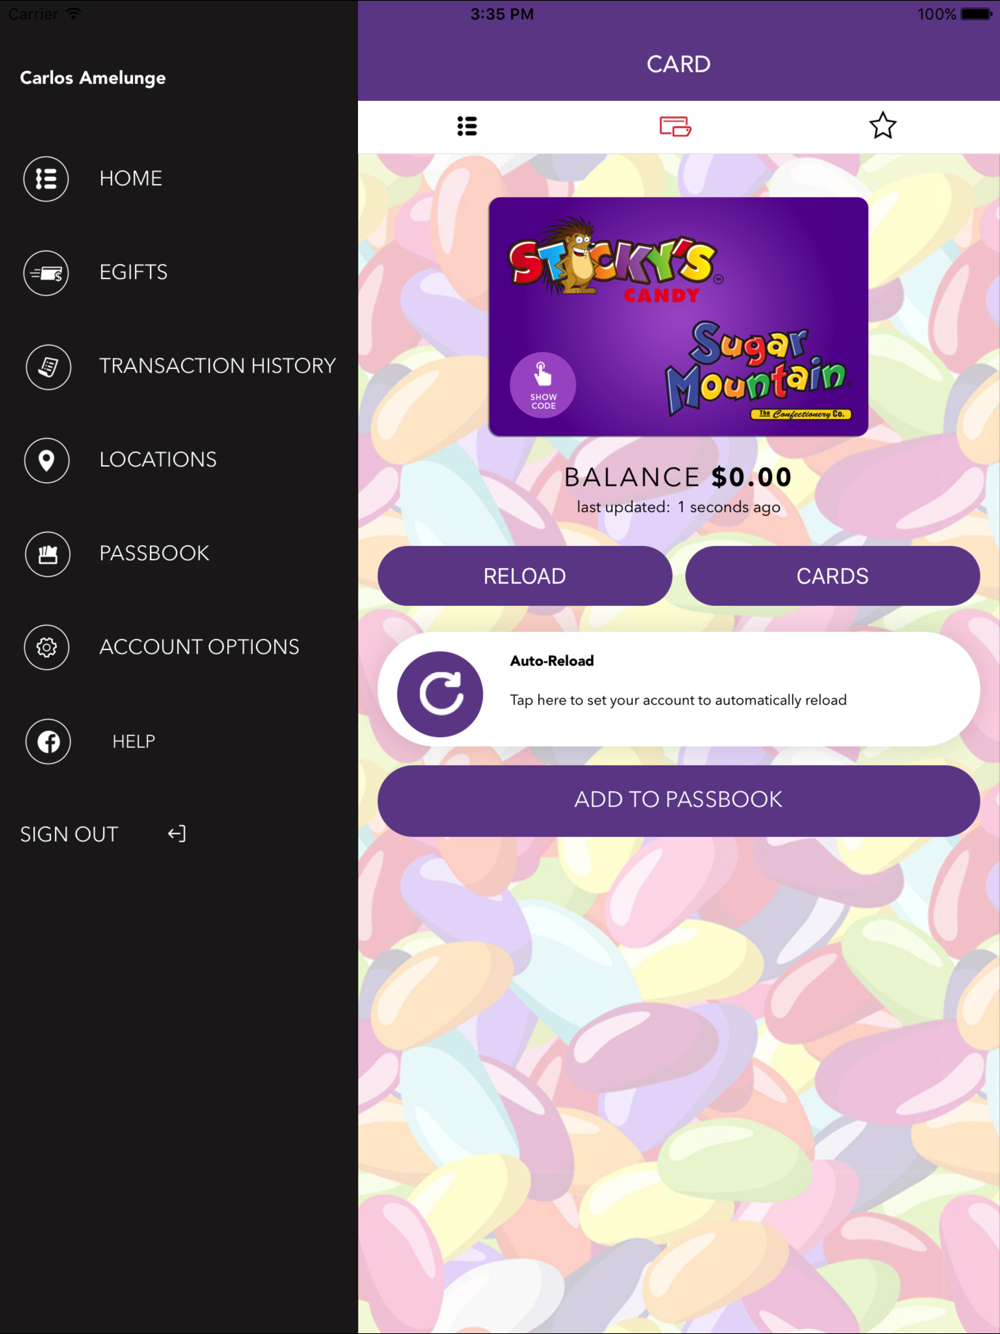Switch to the star favorites tab
This screenshot has width=1000, height=1334.
[883, 126]
